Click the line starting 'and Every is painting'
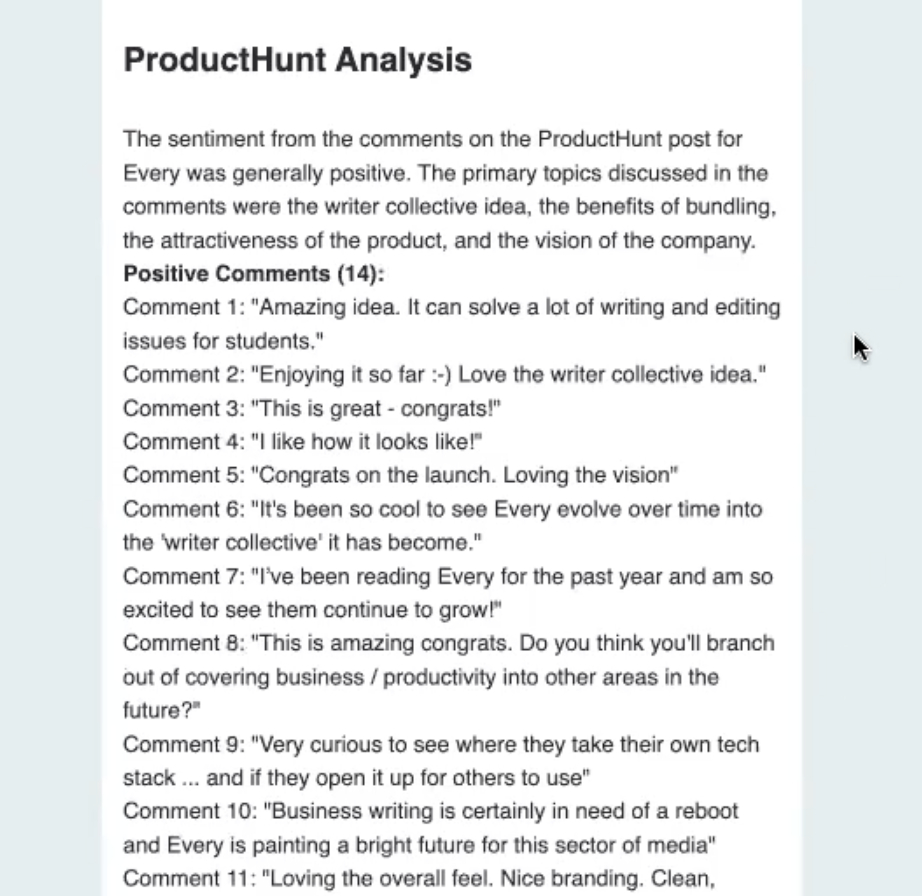 coord(419,846)
